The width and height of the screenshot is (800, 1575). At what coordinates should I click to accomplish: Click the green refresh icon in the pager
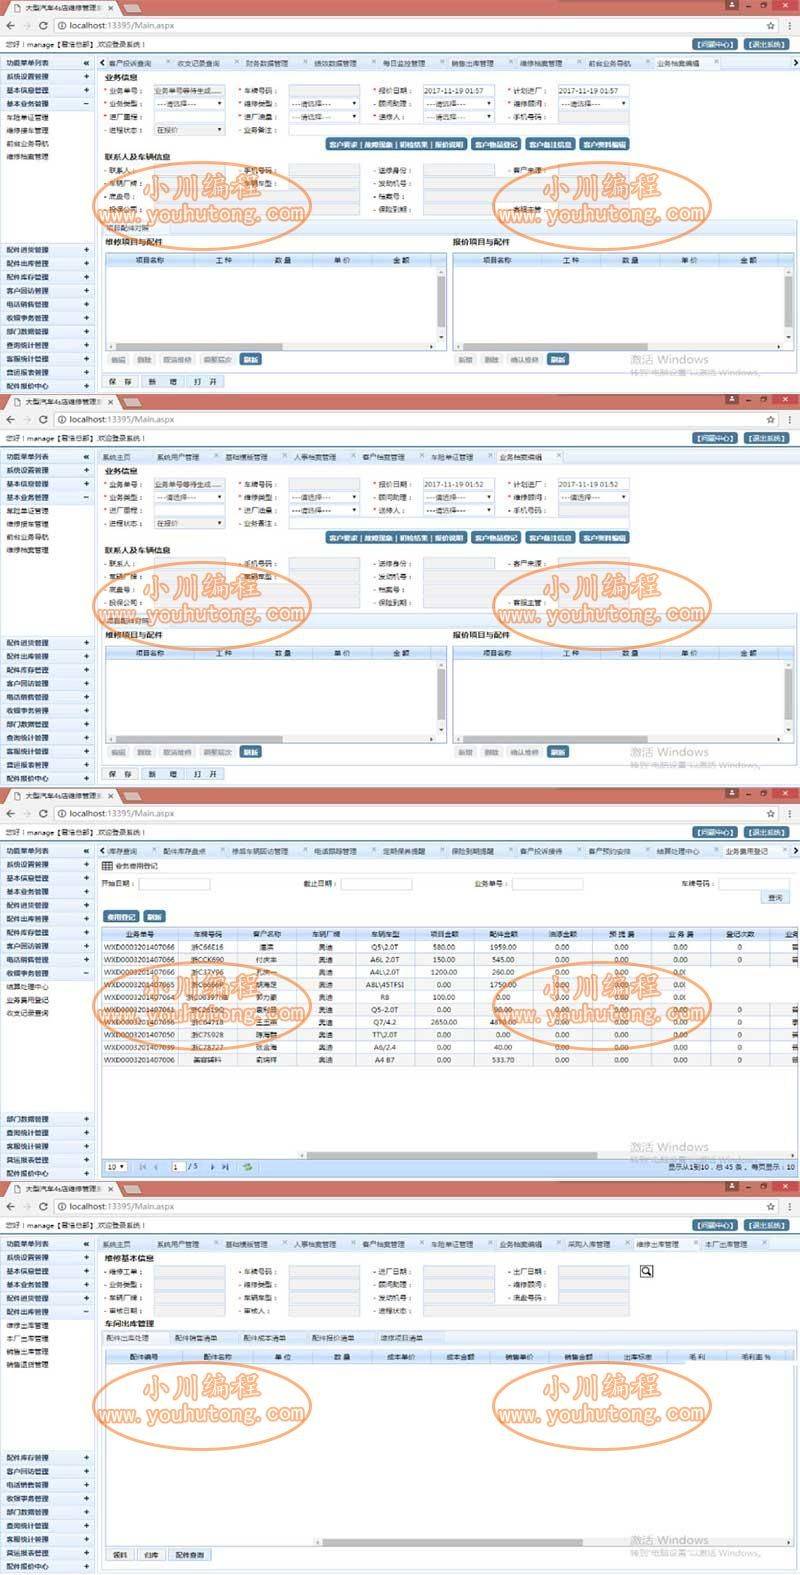pyautogui.click(x=247, y=1166)
